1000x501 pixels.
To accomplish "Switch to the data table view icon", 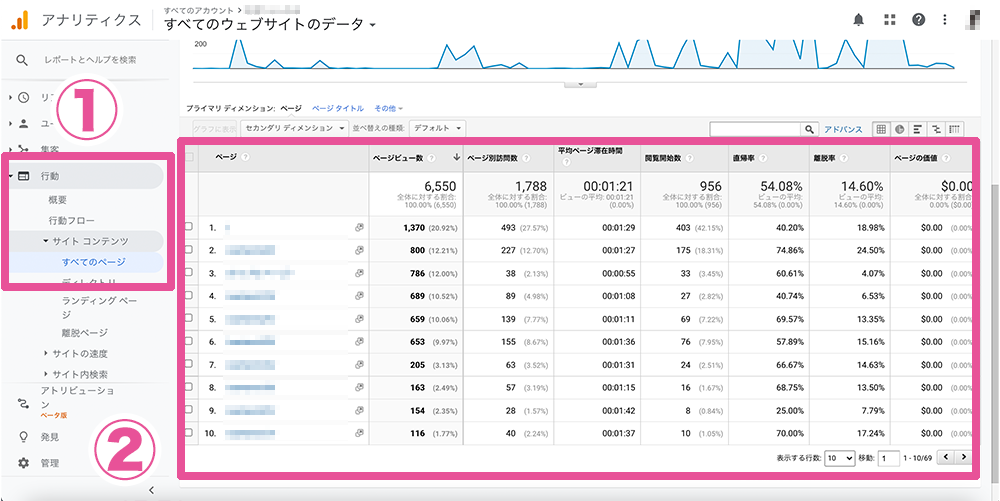I will coord(881,129).
